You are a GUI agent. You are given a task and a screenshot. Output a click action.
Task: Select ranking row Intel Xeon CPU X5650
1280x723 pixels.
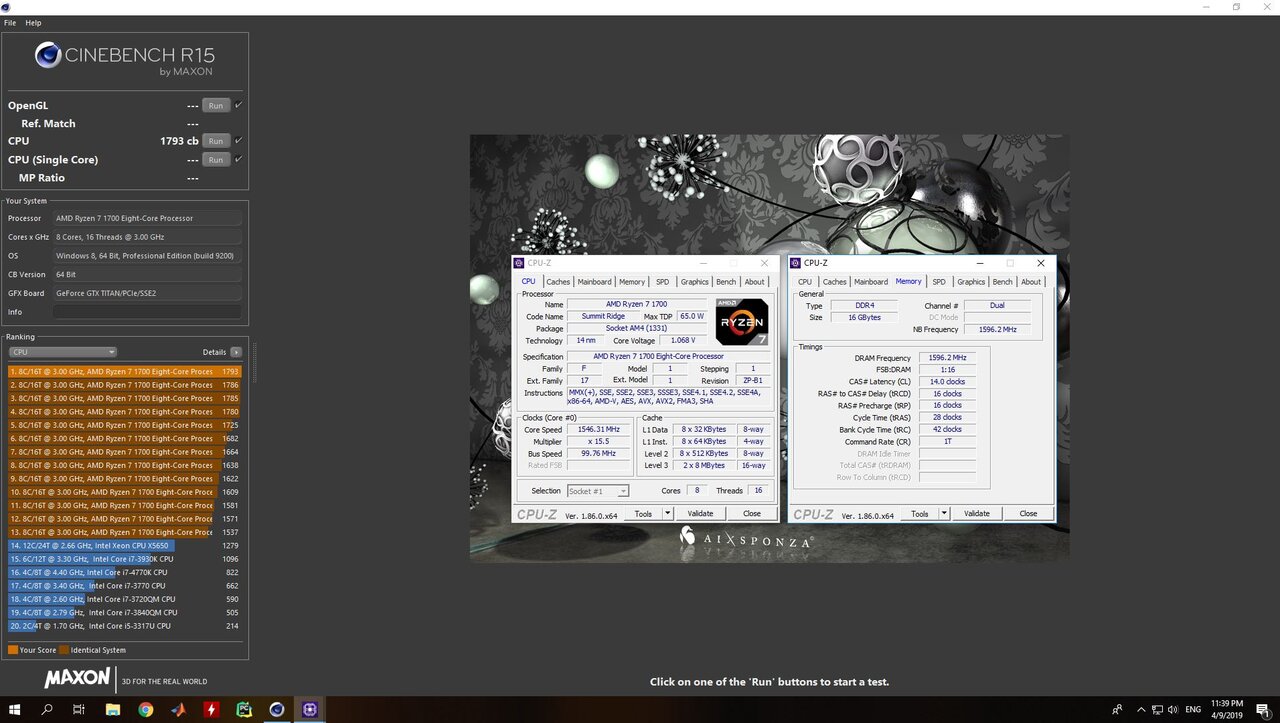(x=125, y=546)
